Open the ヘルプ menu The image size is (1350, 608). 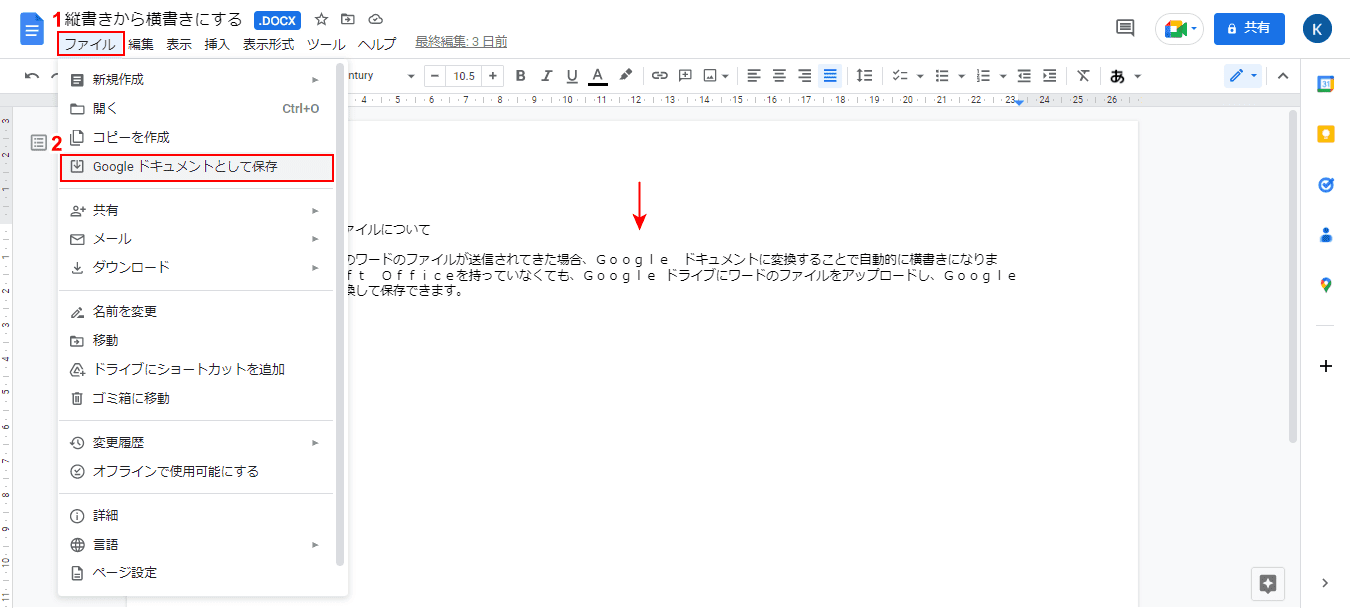tap(377, 44)
